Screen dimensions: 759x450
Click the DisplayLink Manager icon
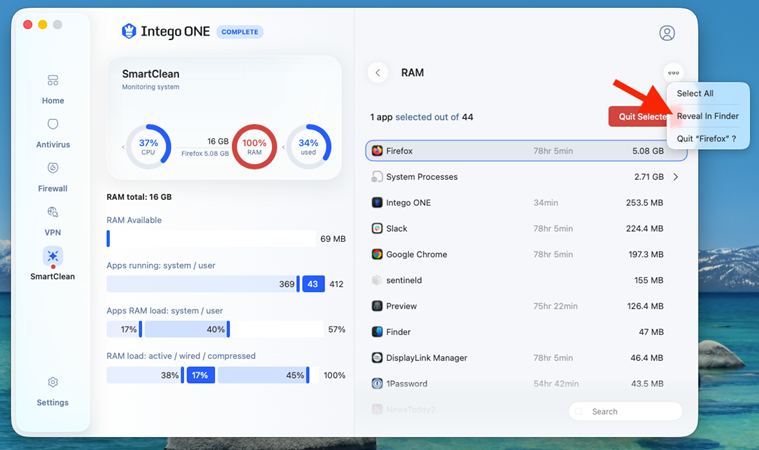point(377,358)
